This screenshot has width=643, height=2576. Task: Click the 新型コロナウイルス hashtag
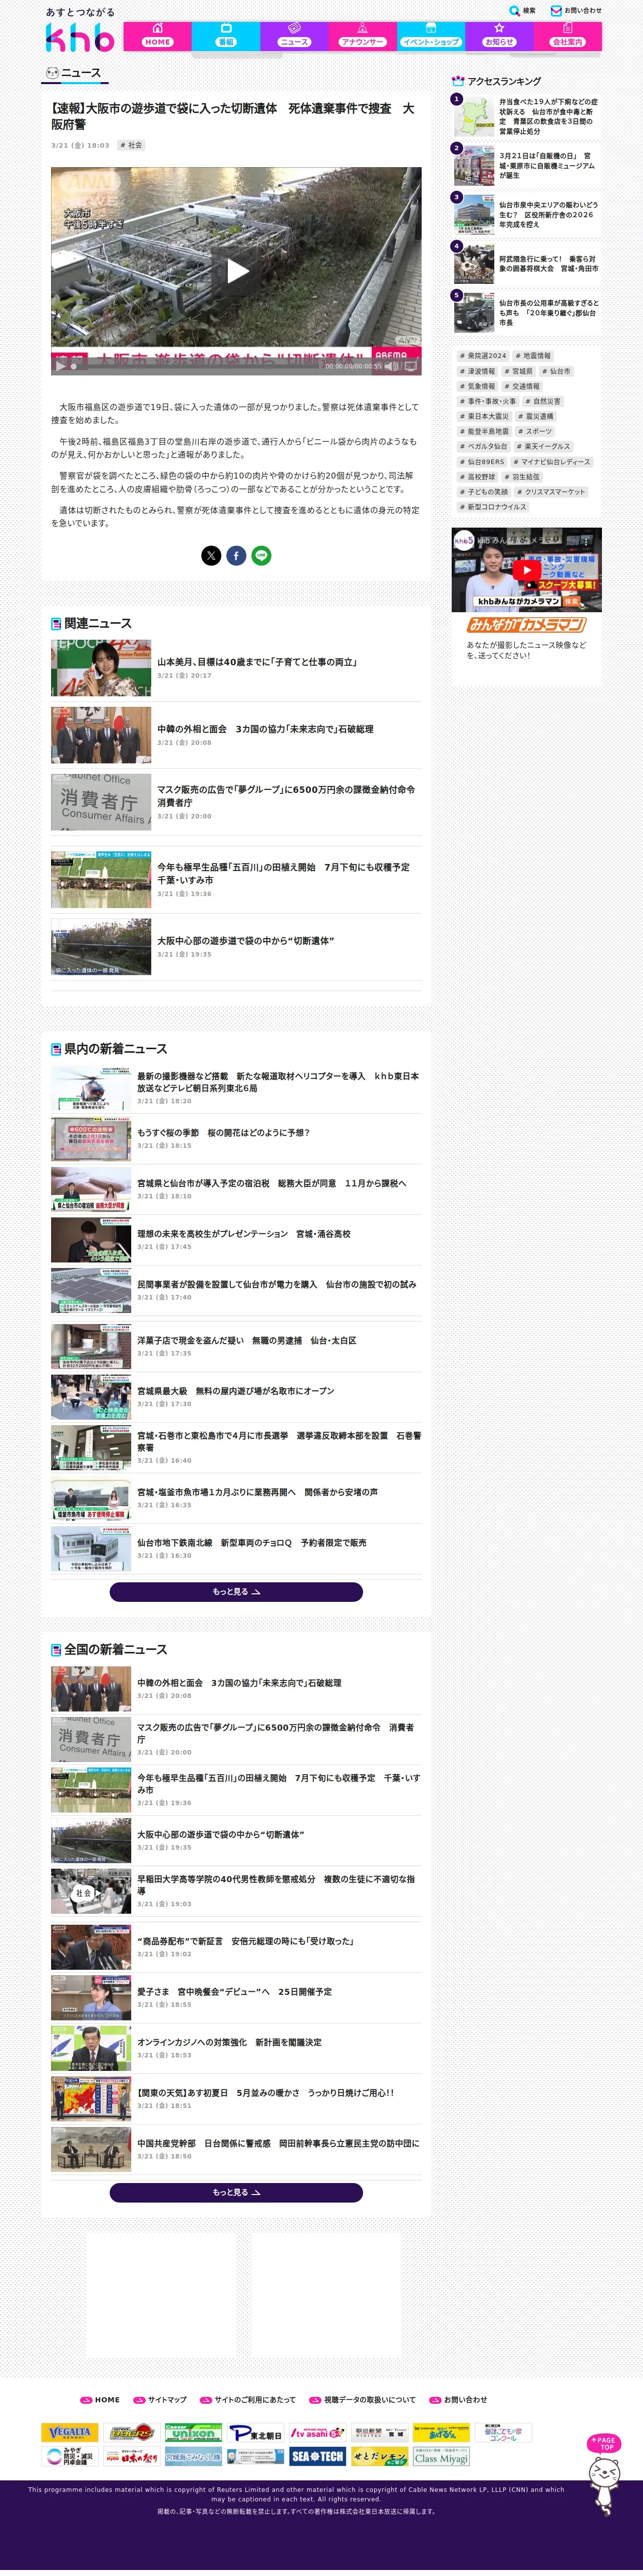point(493,507)
